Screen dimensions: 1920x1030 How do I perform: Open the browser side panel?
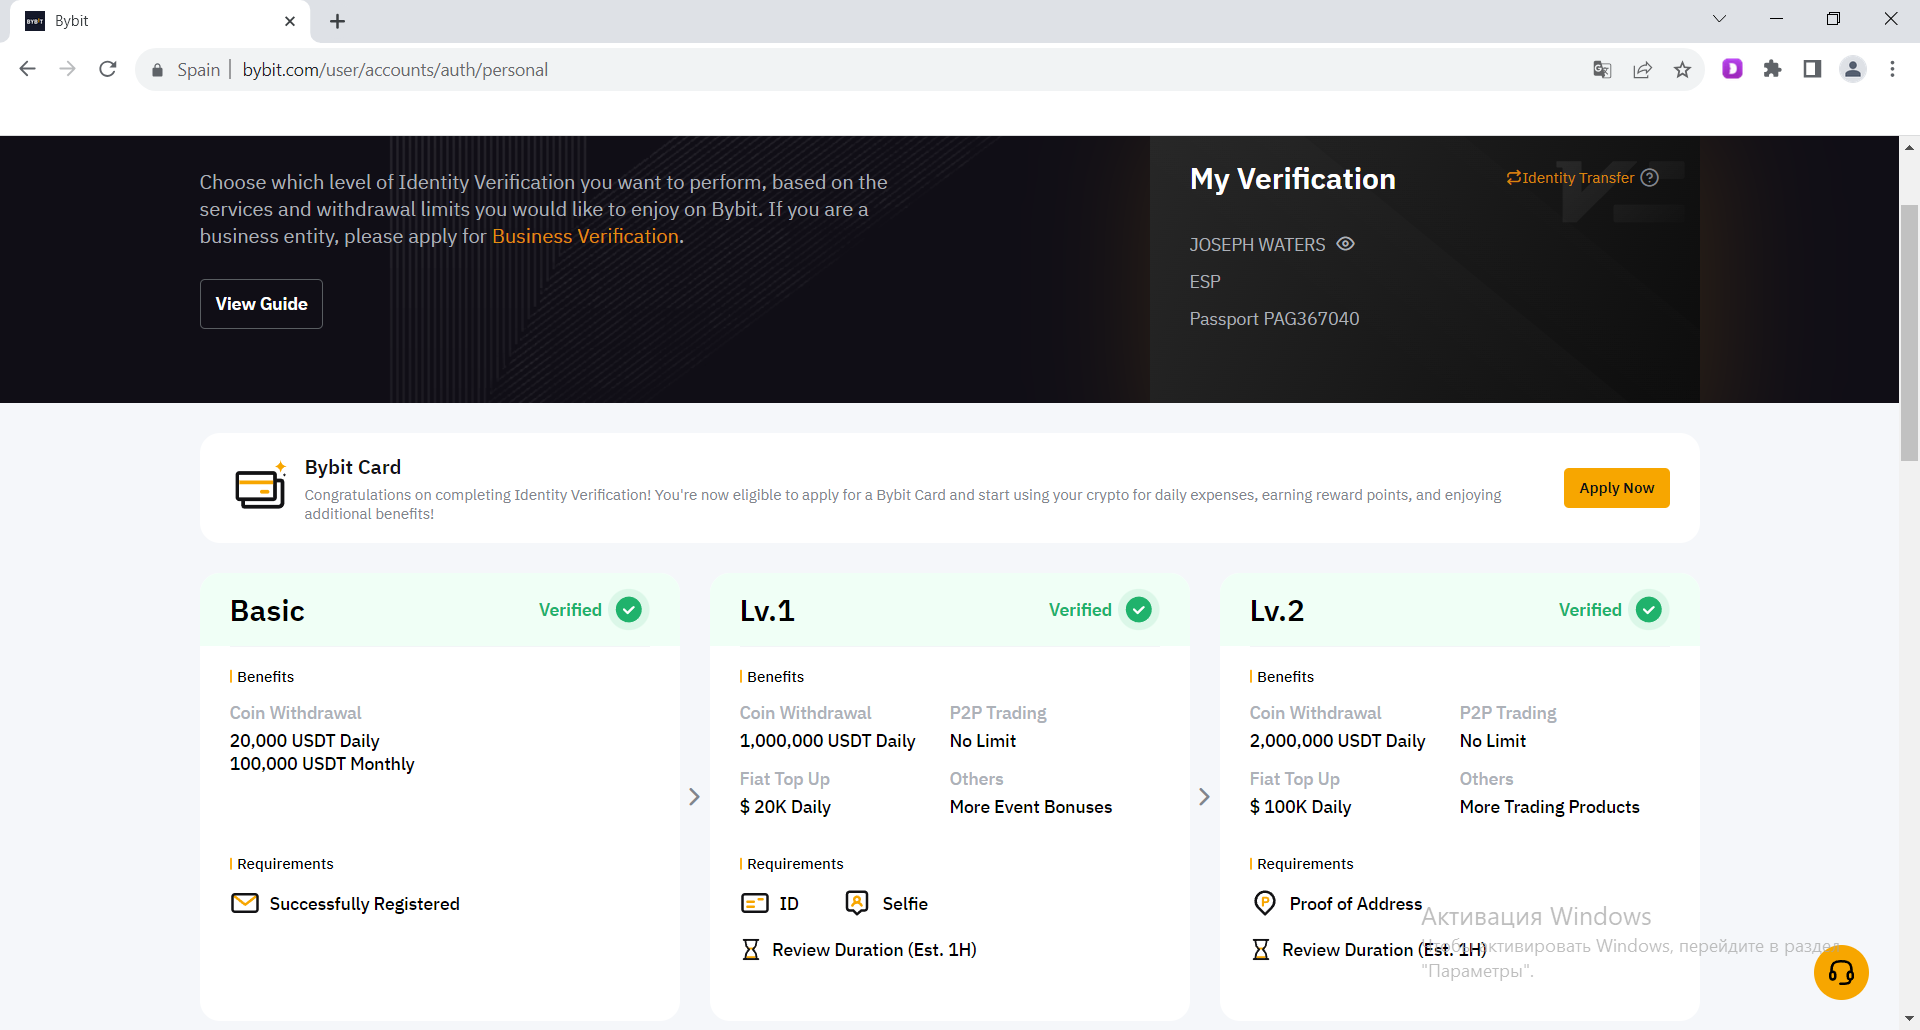[x=1812, y=69]
